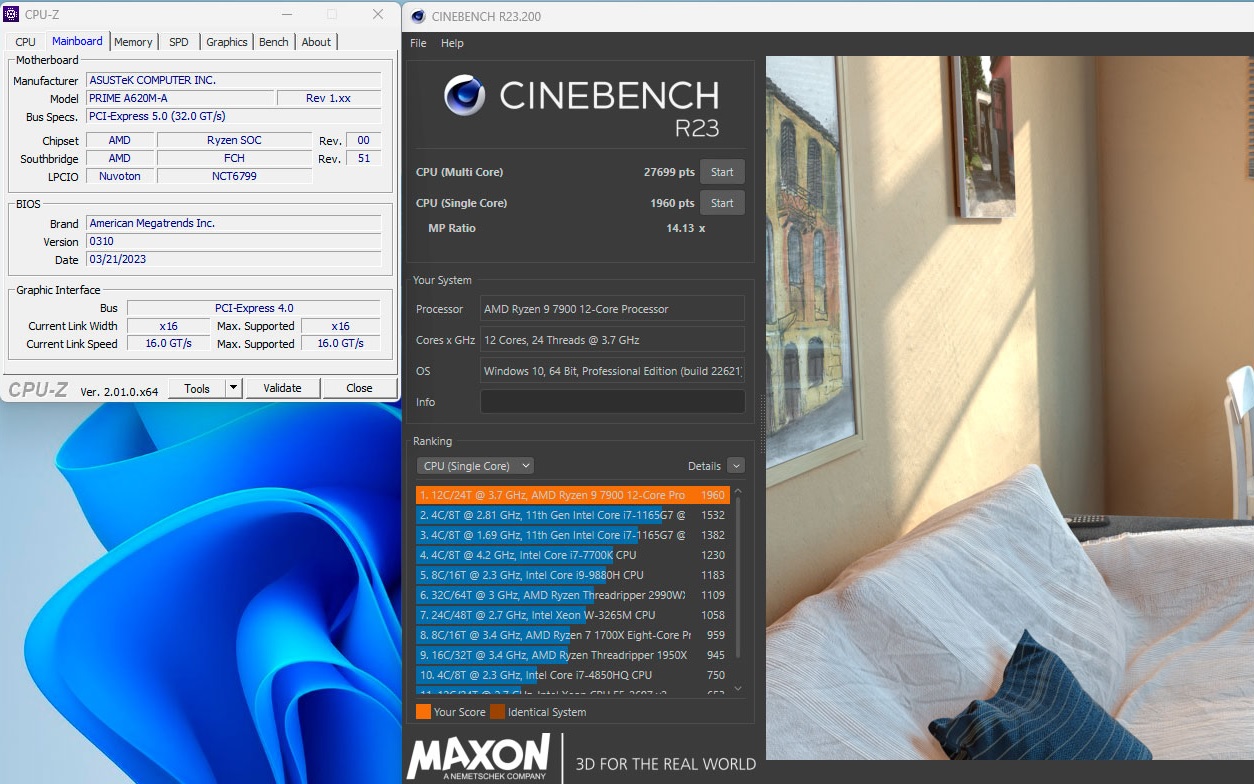The image size is (1254, 784).
Task: Select the Ryzen 7 1700X ranking row
Action: (573, 635)
